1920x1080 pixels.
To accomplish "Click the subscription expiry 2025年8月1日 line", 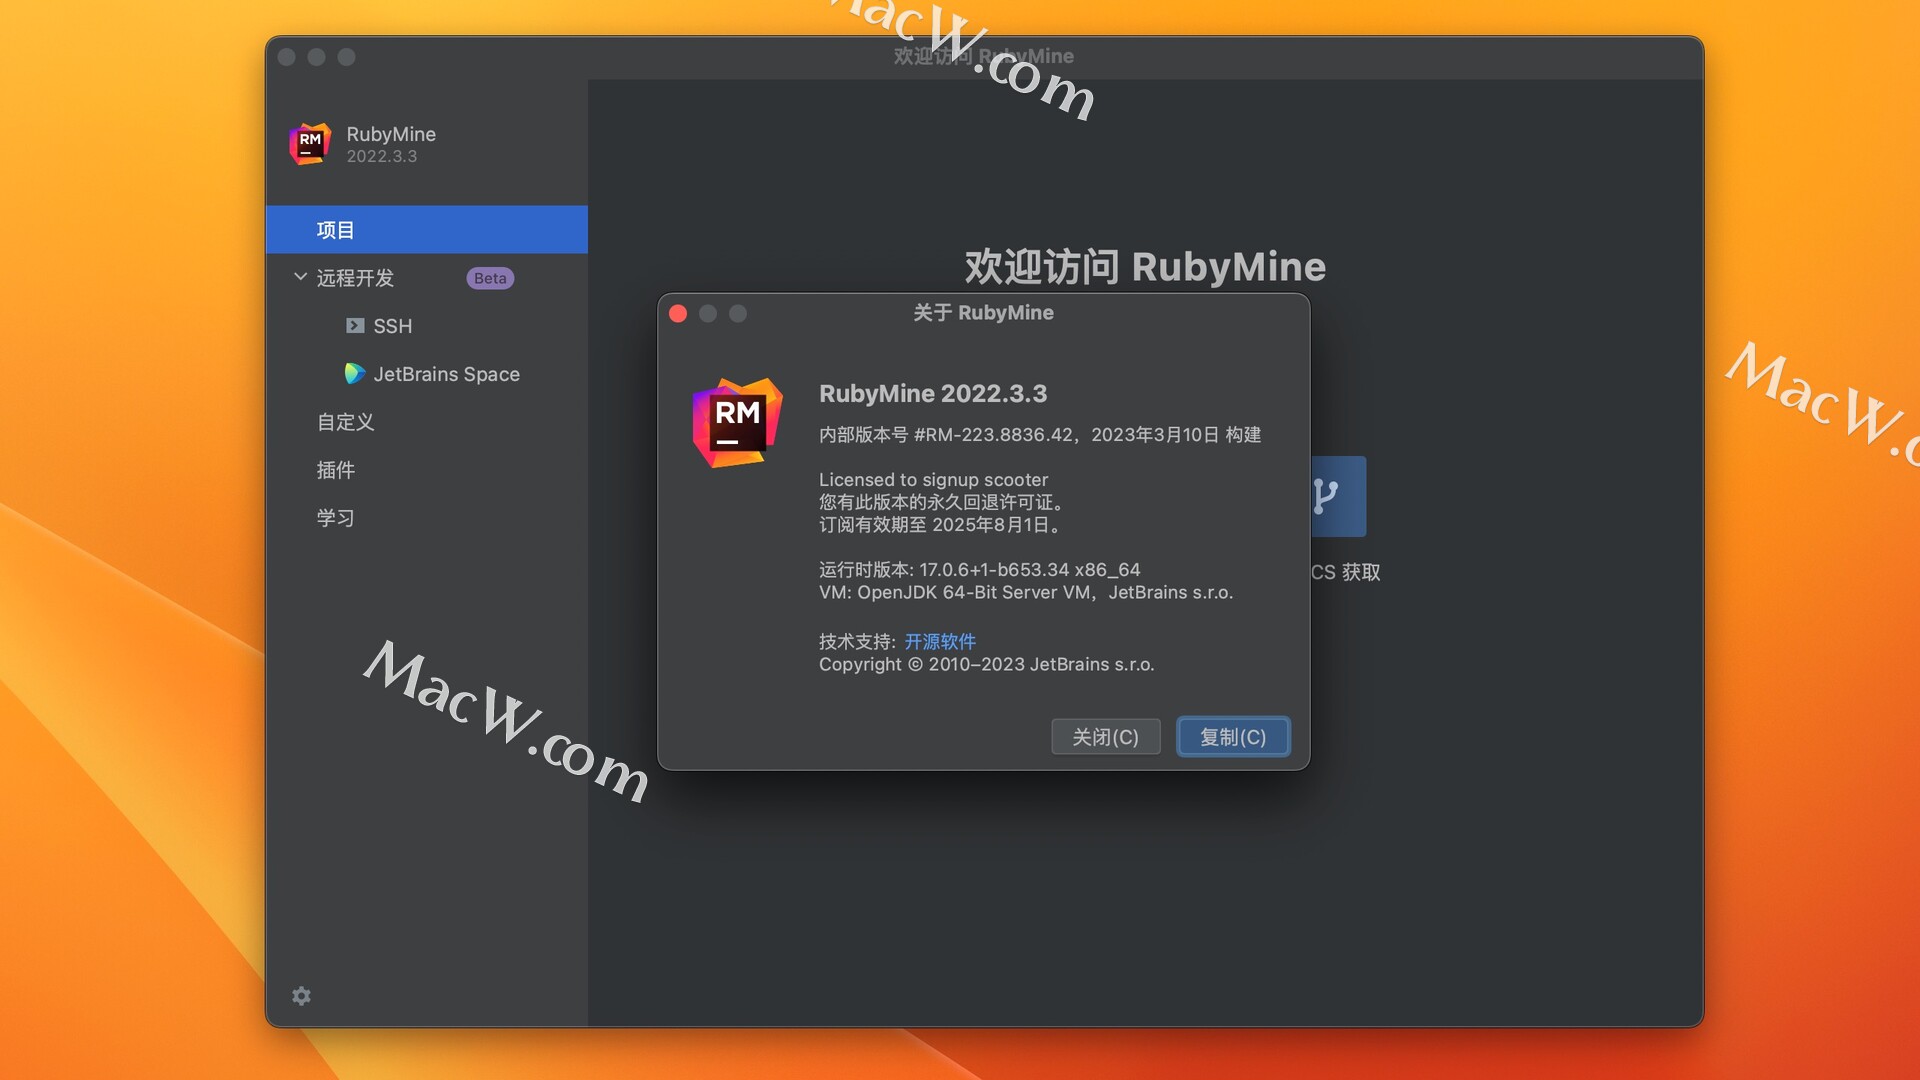I will pos(940,525).
